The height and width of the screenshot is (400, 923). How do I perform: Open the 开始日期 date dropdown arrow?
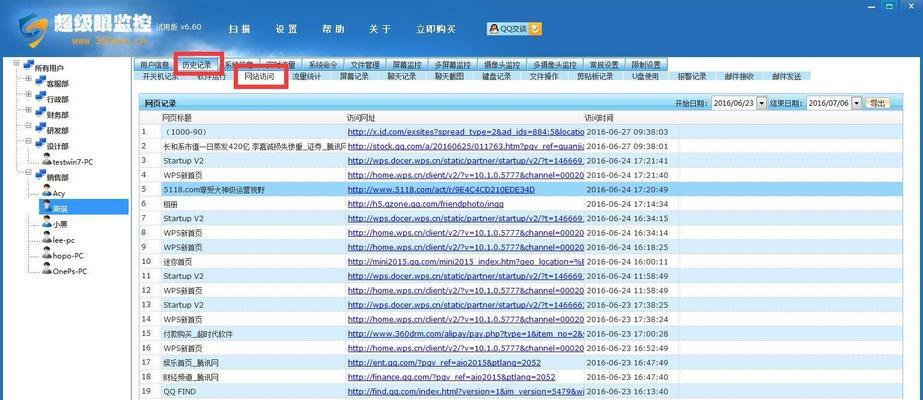click(762, 103)
